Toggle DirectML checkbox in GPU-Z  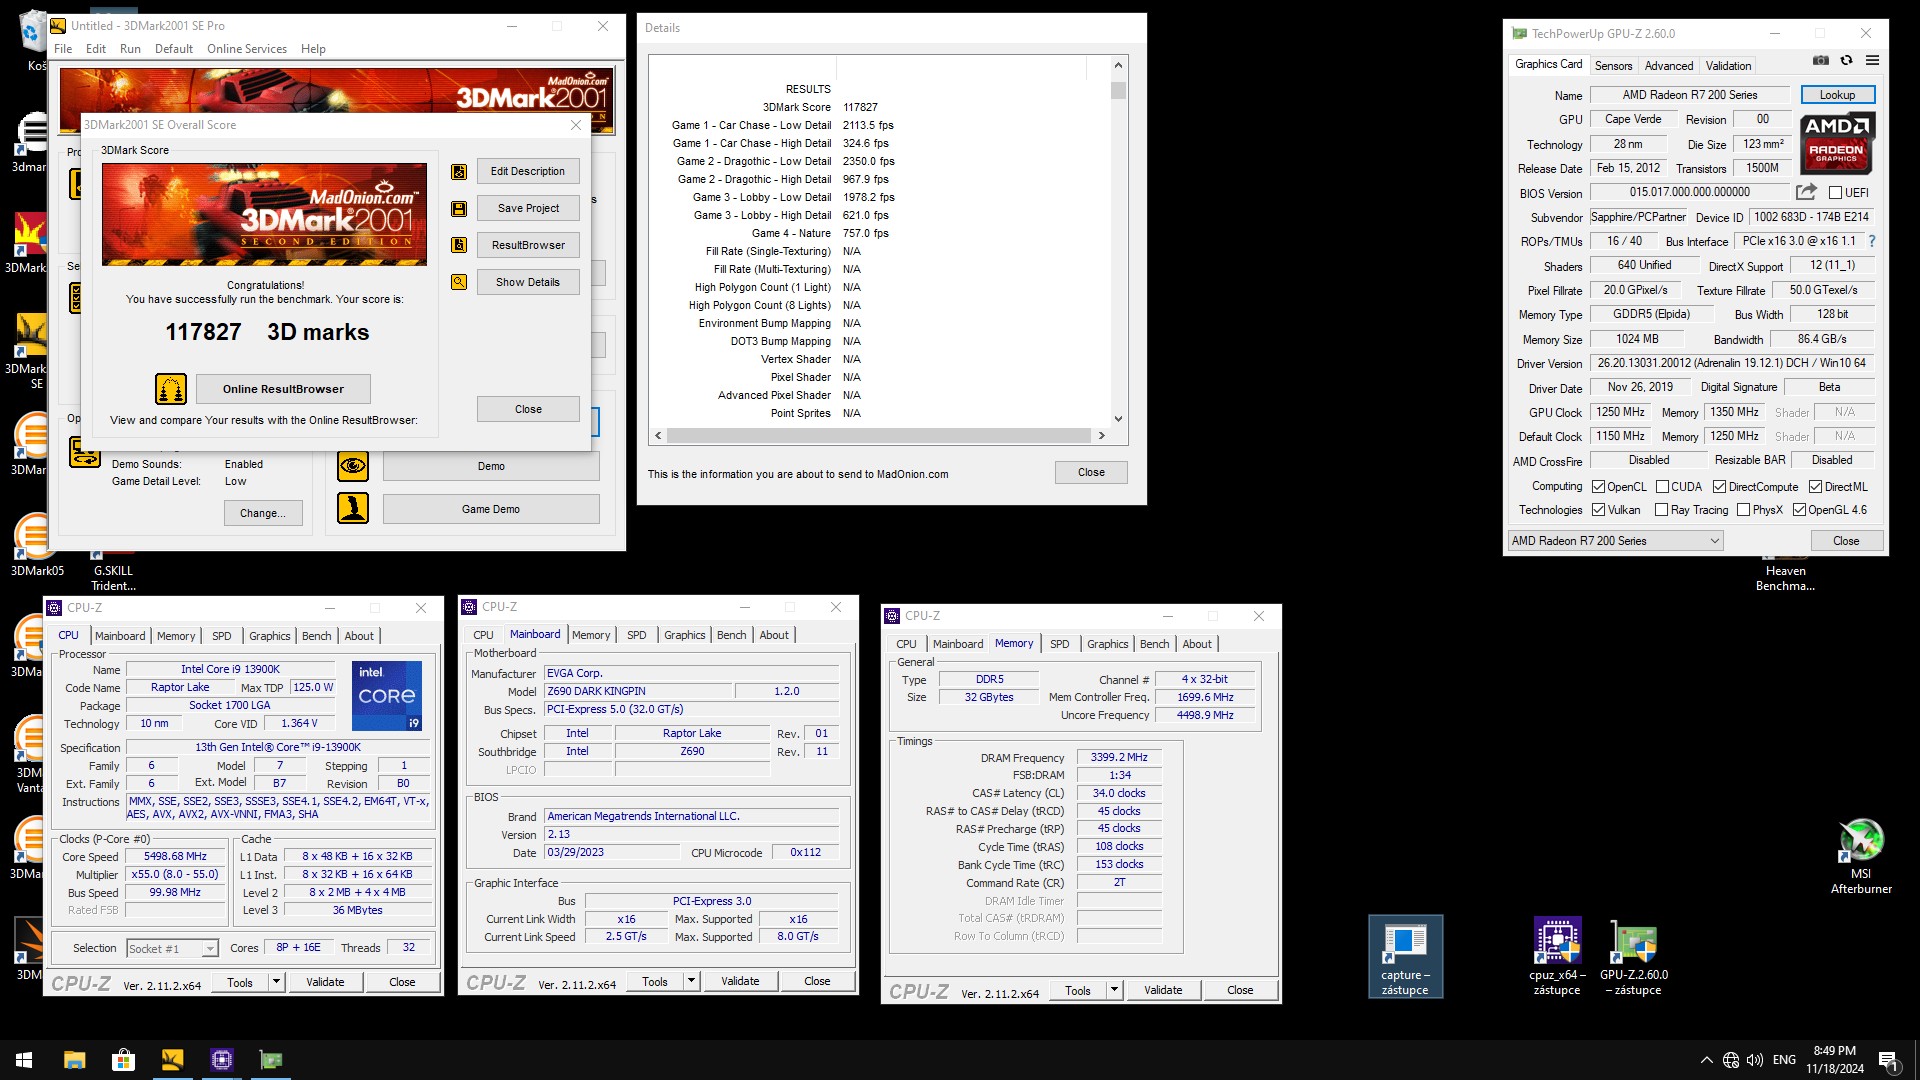click(1815, 487)
